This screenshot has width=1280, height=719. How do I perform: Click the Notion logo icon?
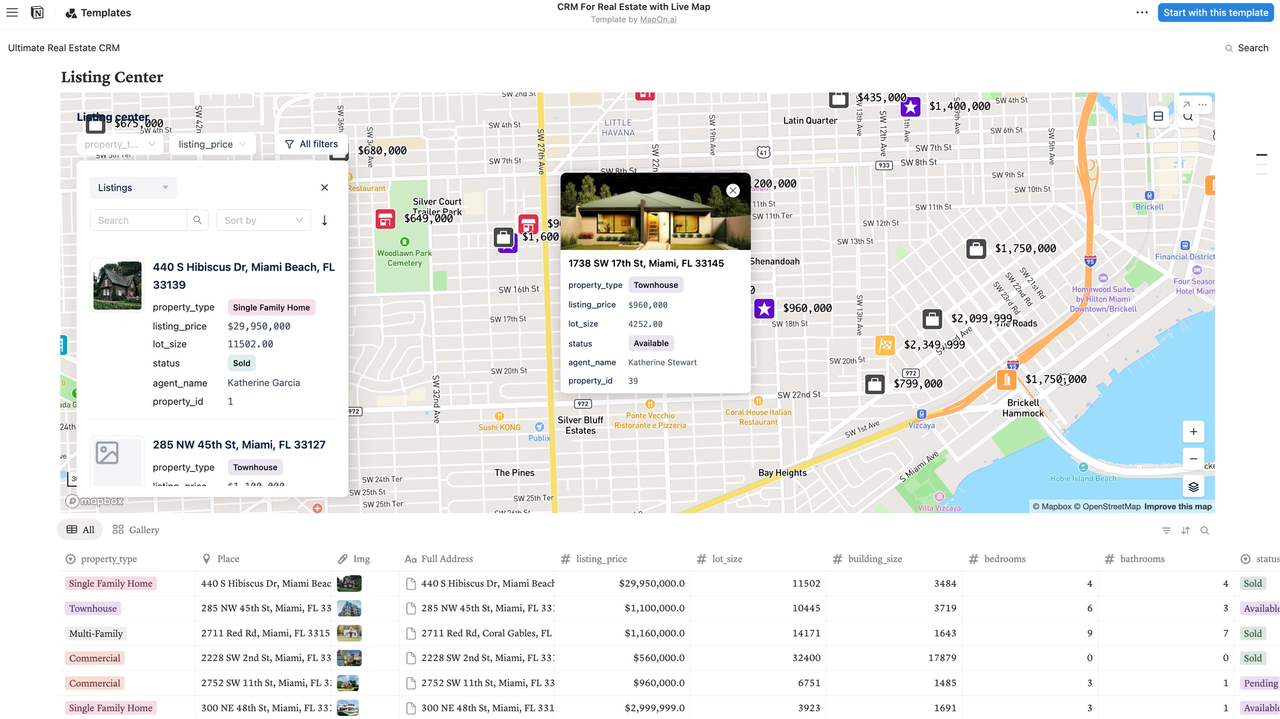coord(37,13)
